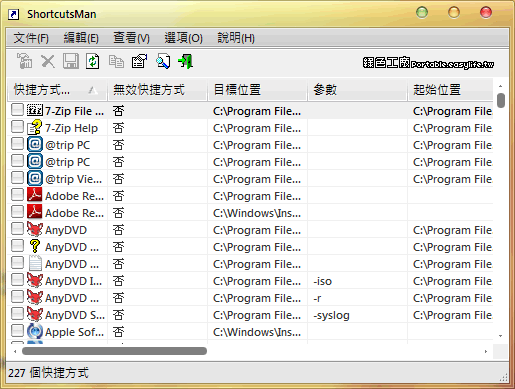Viewport: 515px width, 389px height.
Task: Click the fox icon of the AnyDVD I... row
Action: [35, 280]
